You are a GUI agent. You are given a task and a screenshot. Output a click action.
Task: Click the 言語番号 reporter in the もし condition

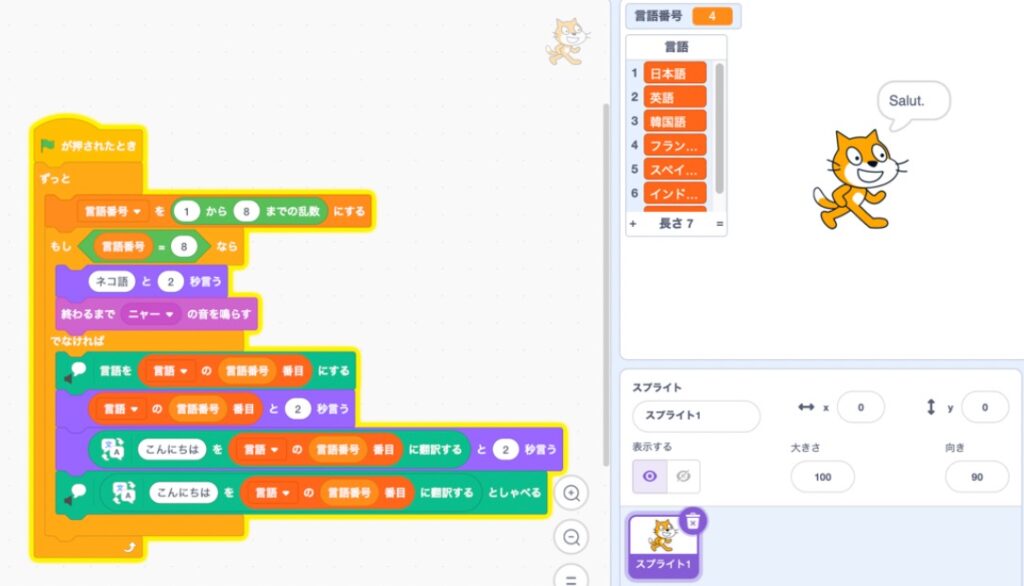123,246
